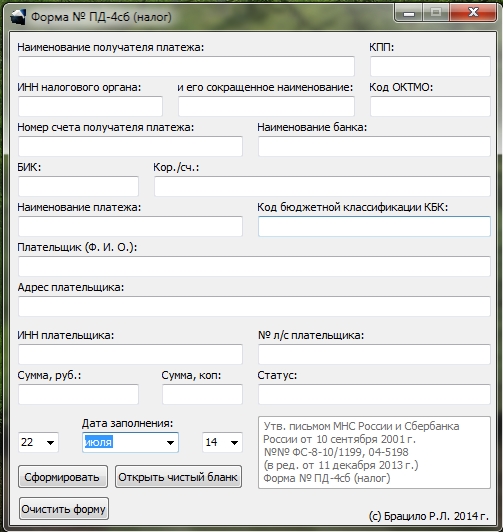Select the БИК input field

coord(78,186)
